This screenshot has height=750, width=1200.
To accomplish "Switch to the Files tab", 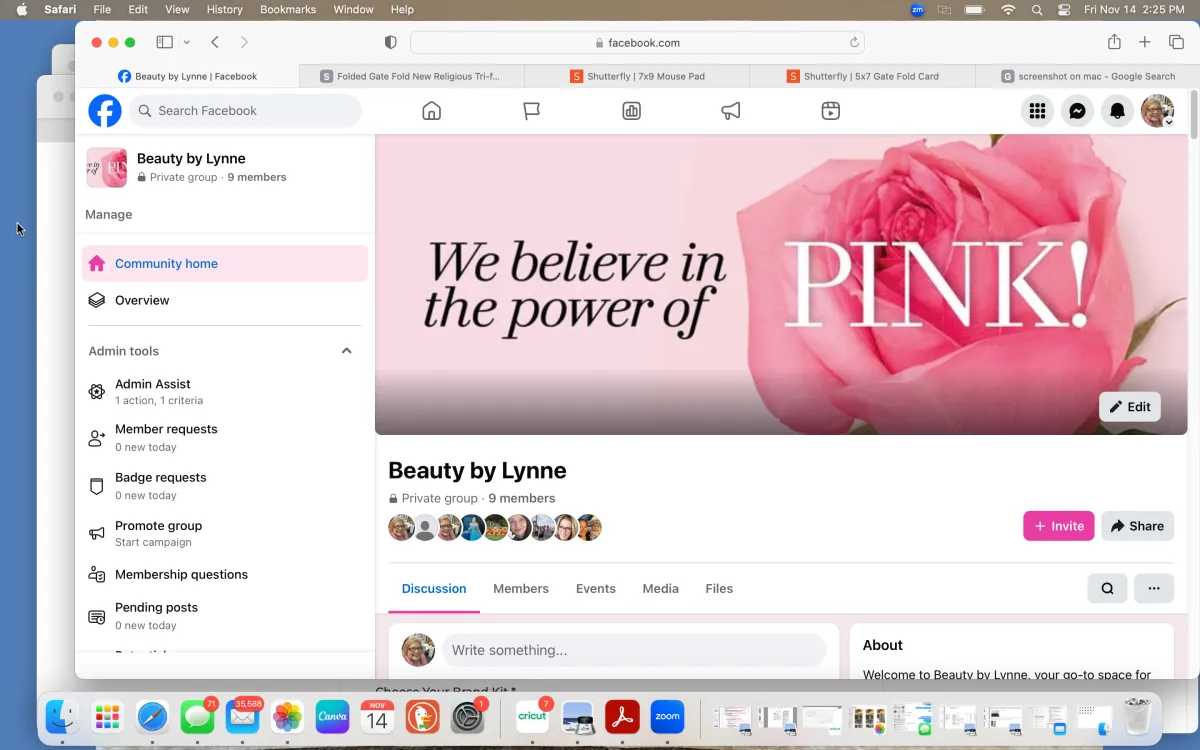I will point(719,589).
